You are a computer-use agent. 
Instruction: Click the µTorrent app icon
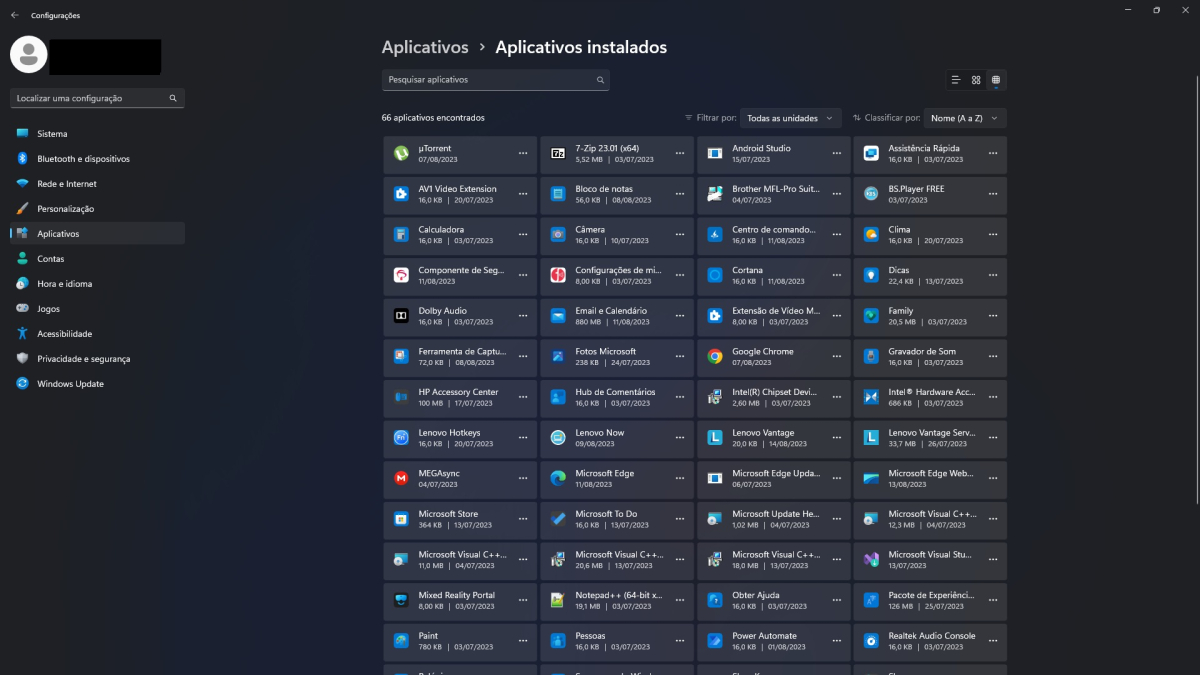pyautogui.click(x=401, y=153)
